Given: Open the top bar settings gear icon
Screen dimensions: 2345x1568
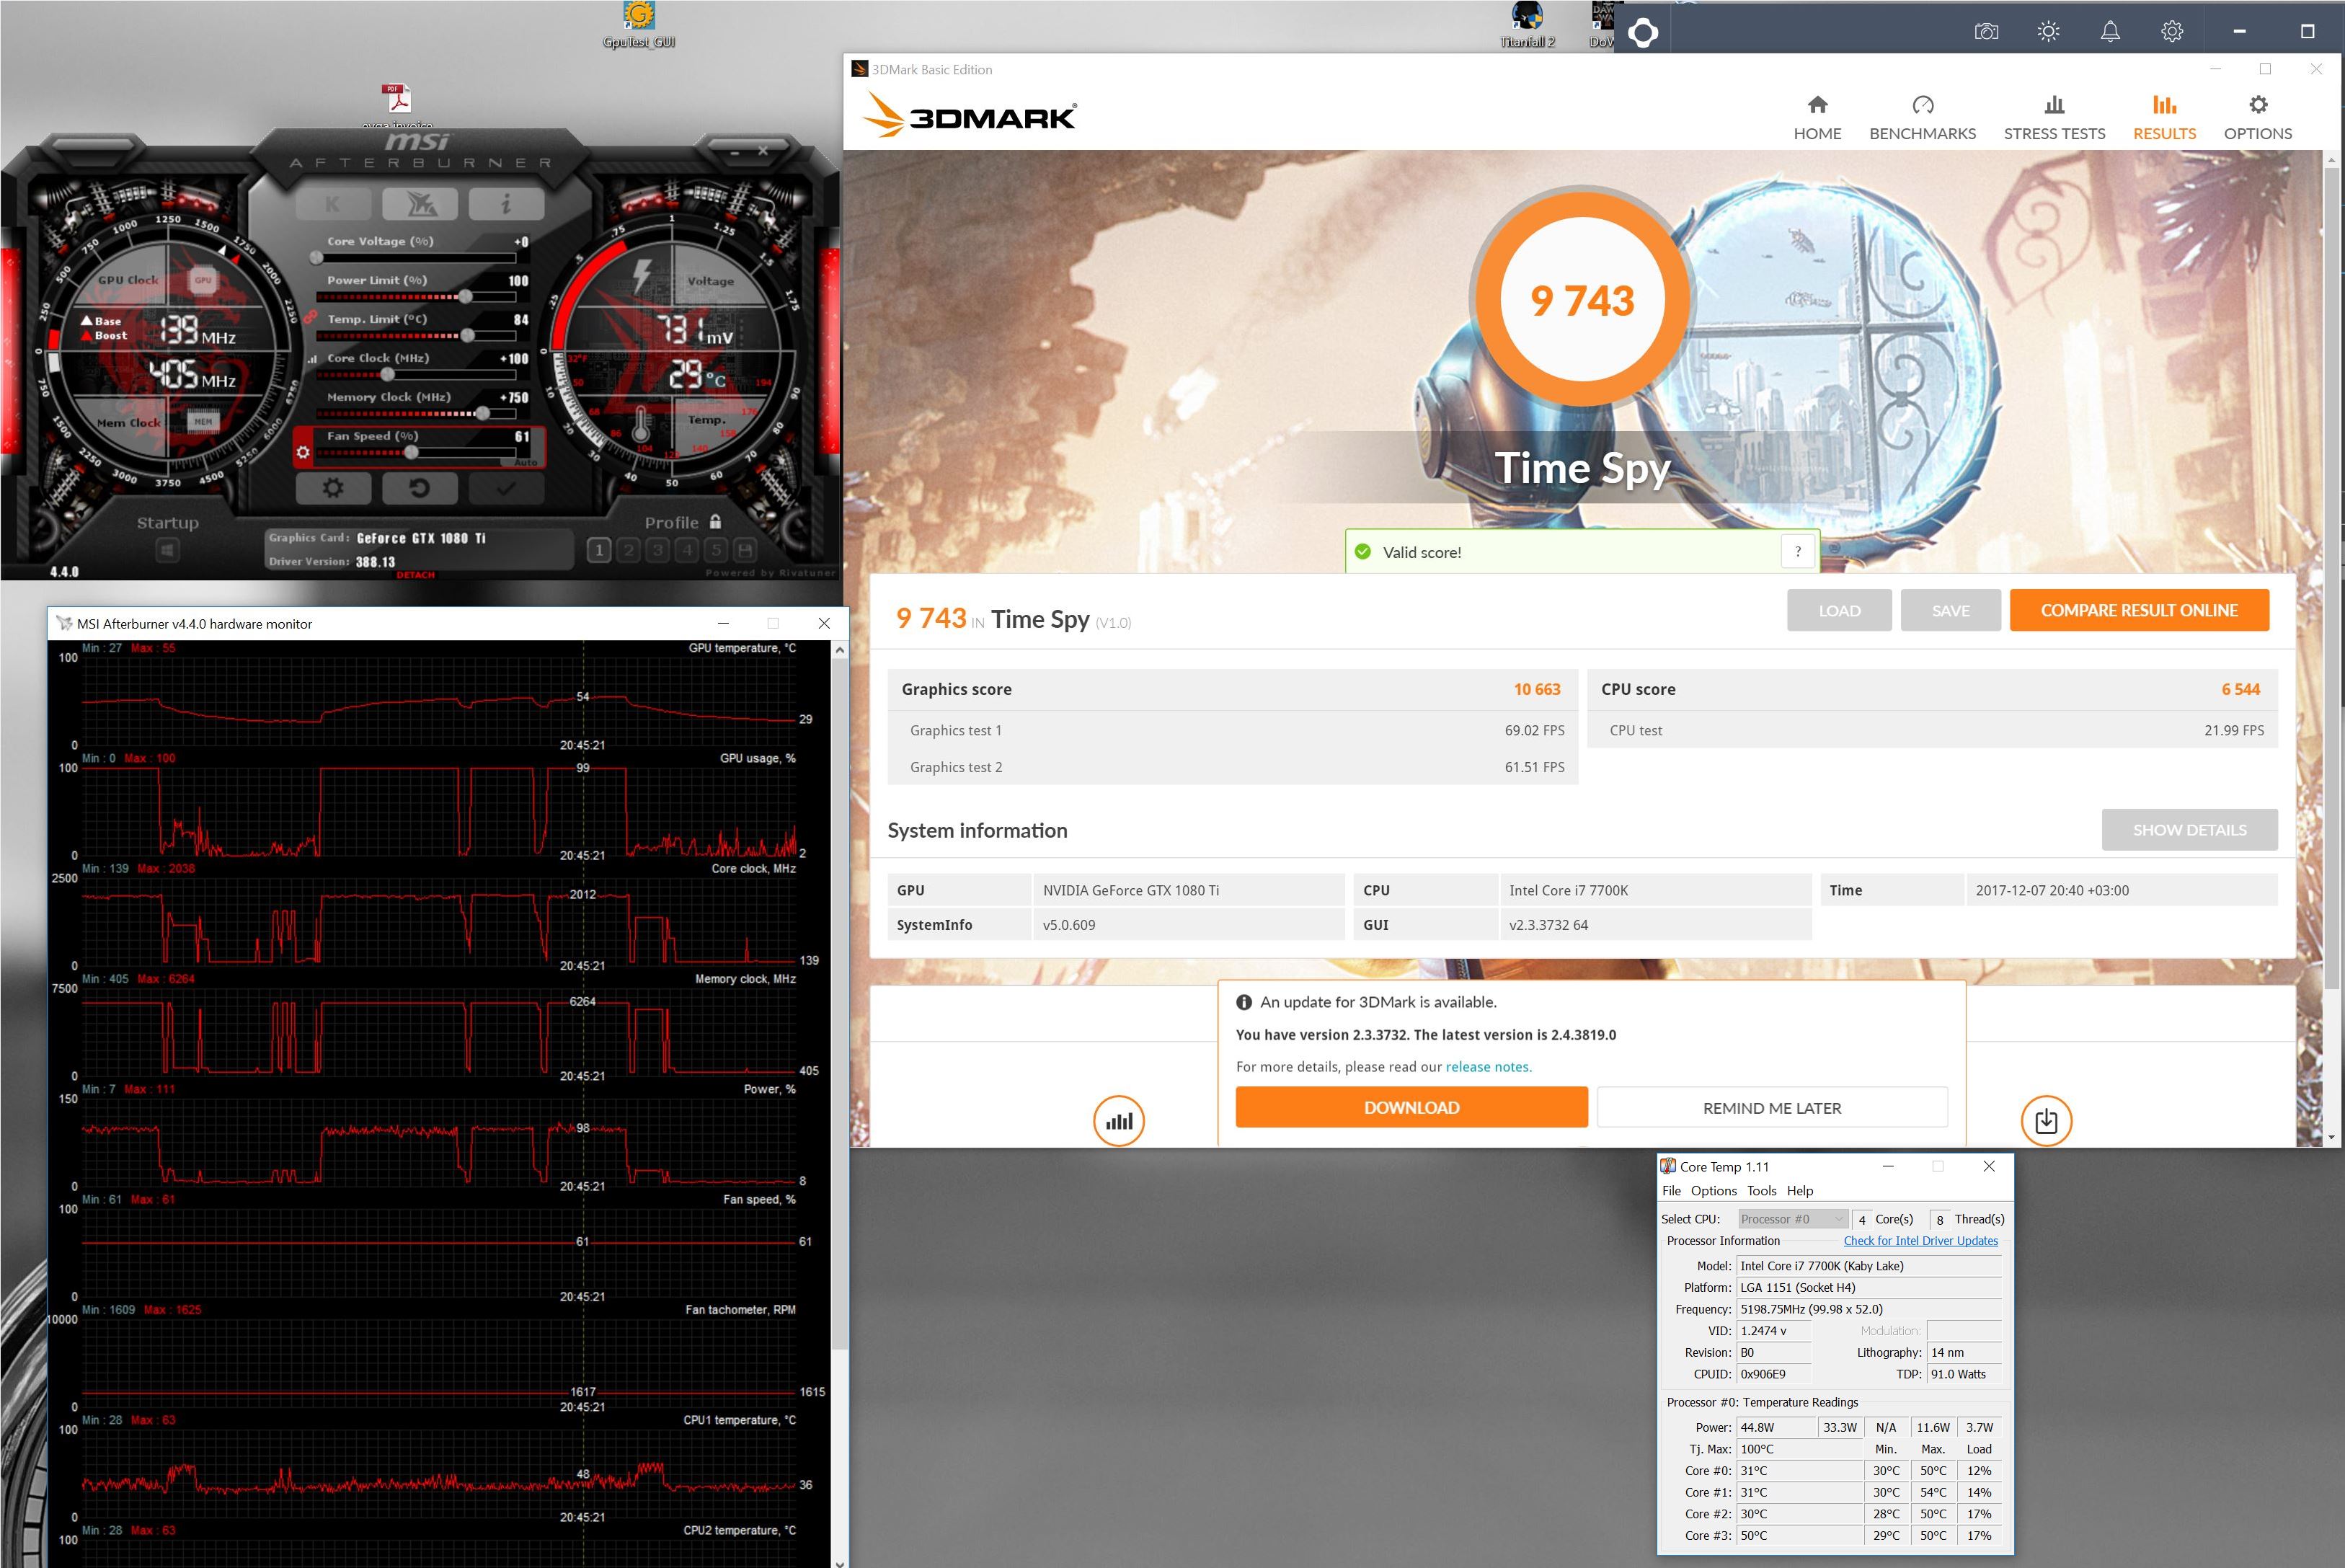Looking at the screenshot, I should pos(2172,31).
